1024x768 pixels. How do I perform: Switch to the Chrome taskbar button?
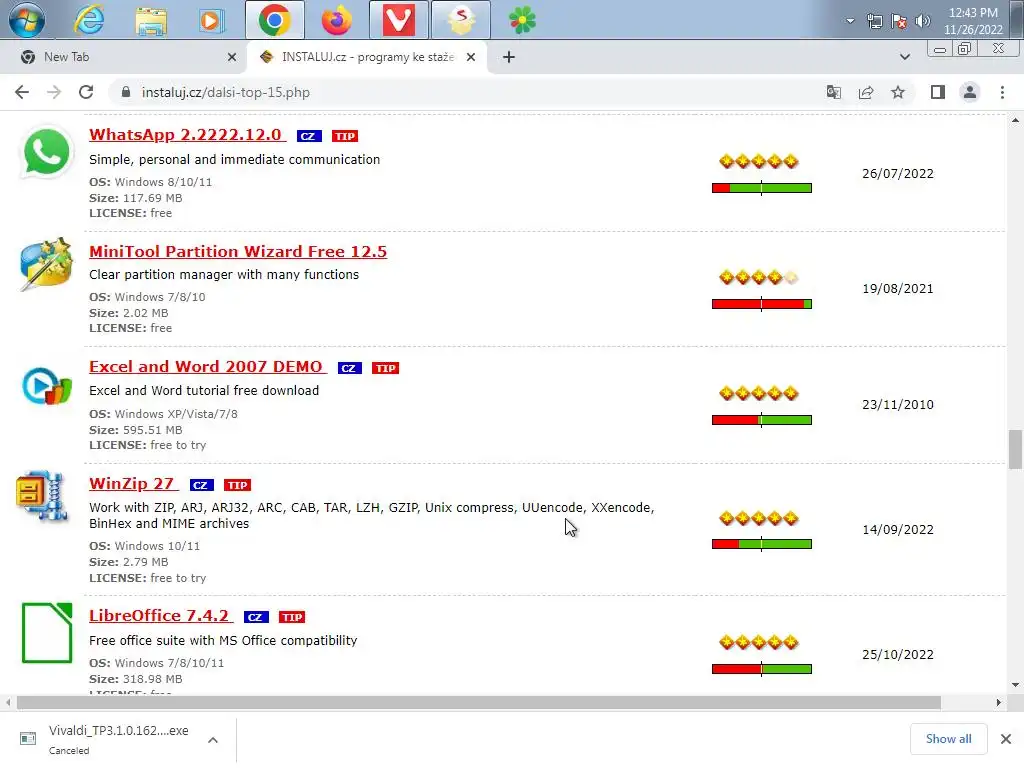coord(274,20)
